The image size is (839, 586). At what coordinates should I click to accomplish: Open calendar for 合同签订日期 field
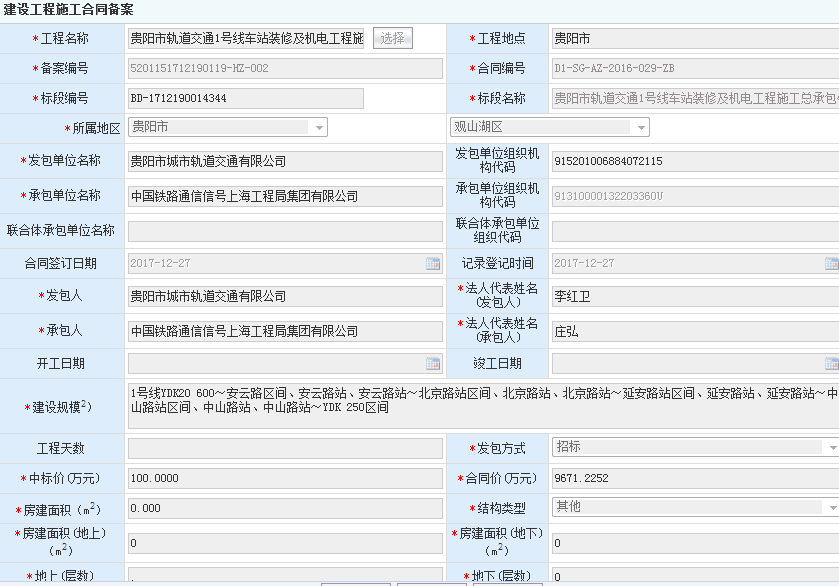point(433,264)
